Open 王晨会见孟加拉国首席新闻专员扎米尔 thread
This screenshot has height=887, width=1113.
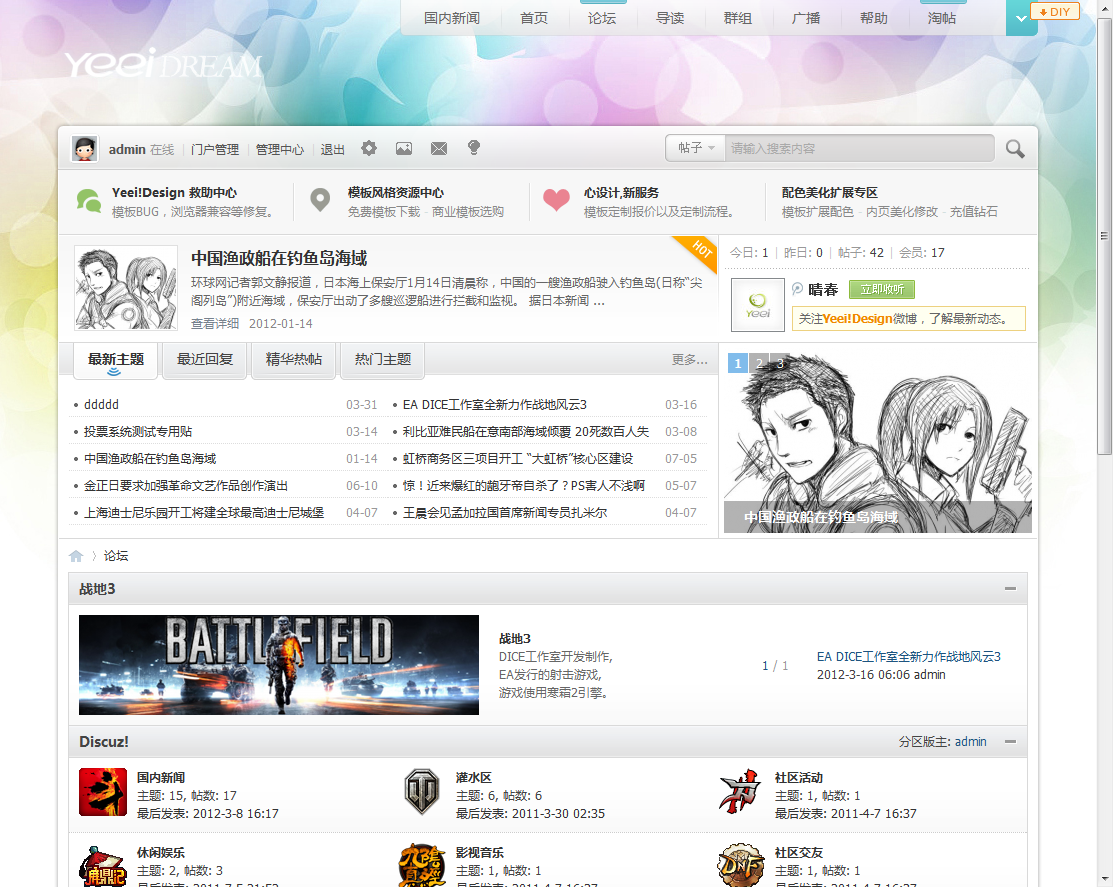(505, 513)
